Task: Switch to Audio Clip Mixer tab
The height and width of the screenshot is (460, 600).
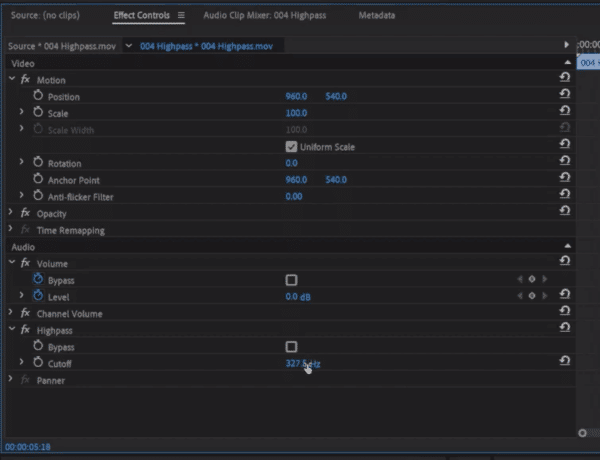Action: coord(265,15)
